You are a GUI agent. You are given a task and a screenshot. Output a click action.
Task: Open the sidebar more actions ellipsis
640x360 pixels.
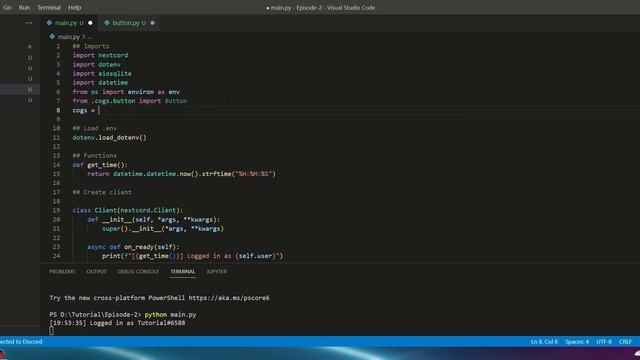29,23
